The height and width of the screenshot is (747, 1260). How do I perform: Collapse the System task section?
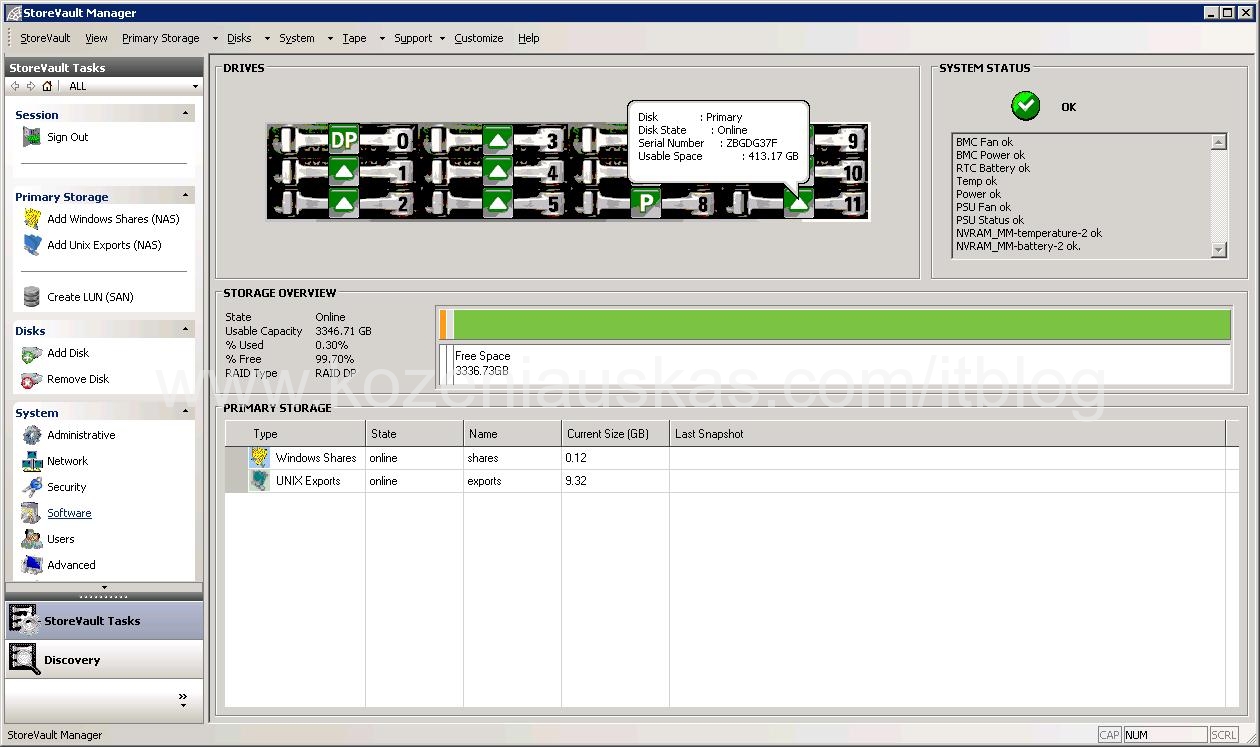[185, 412]
